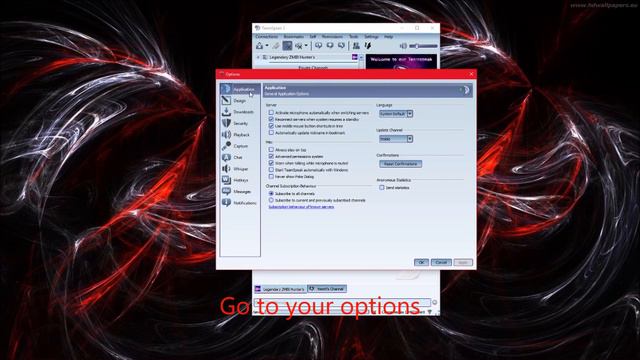Click the highlighted subscribe icon in TeamSpeak toolbar

click(287, 46)
